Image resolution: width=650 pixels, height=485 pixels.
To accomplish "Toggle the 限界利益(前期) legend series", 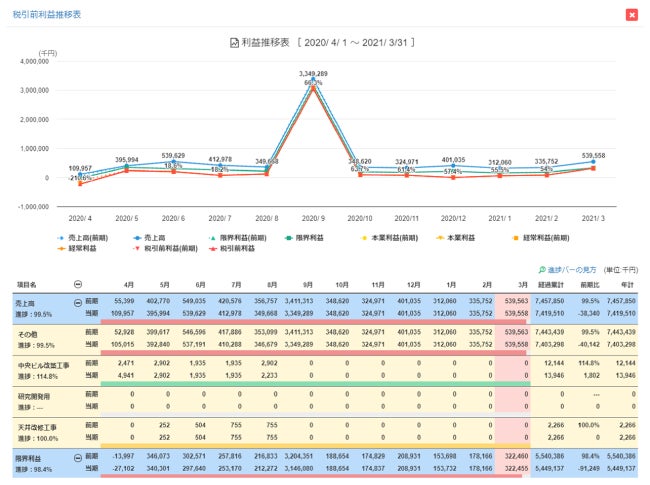I will click(238, 238).
